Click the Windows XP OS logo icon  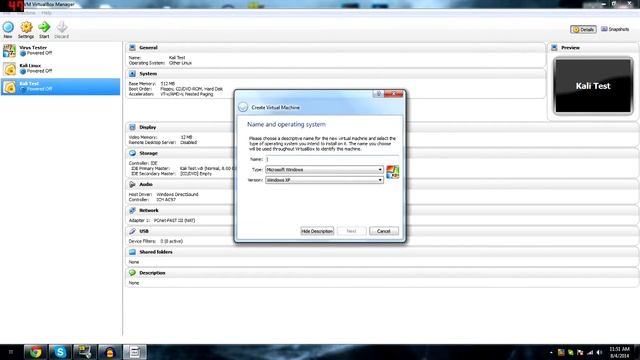point(393,172)
